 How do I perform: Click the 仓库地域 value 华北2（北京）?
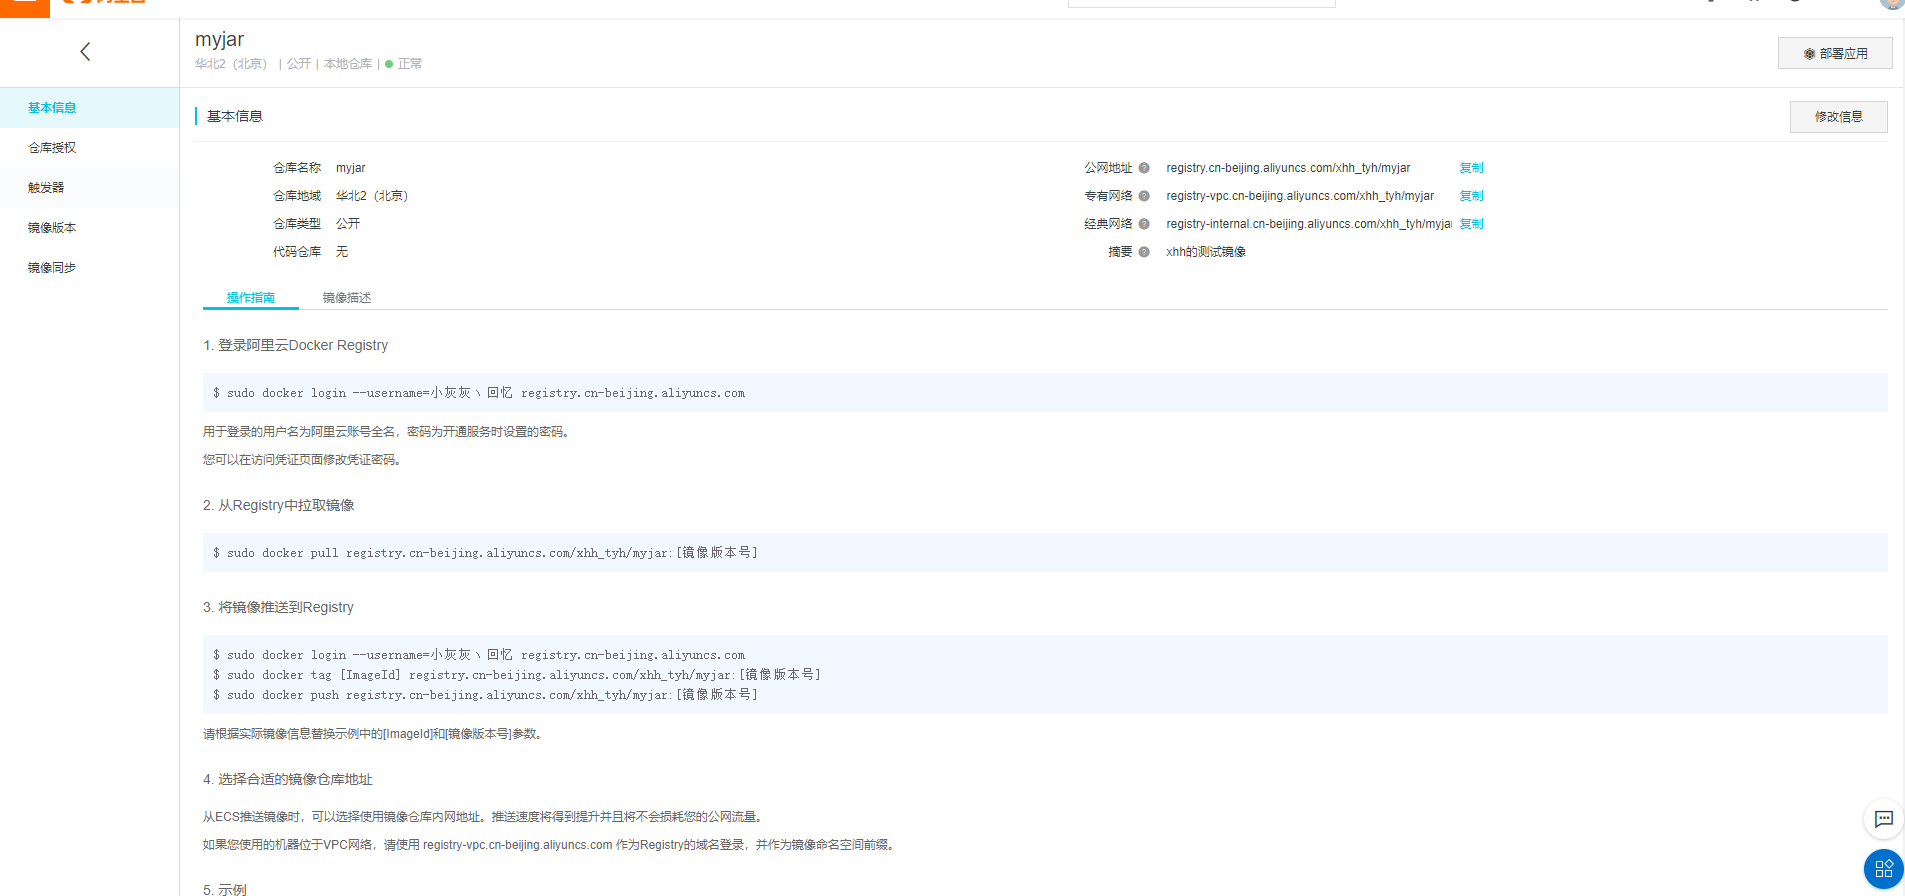pos(372,196)
